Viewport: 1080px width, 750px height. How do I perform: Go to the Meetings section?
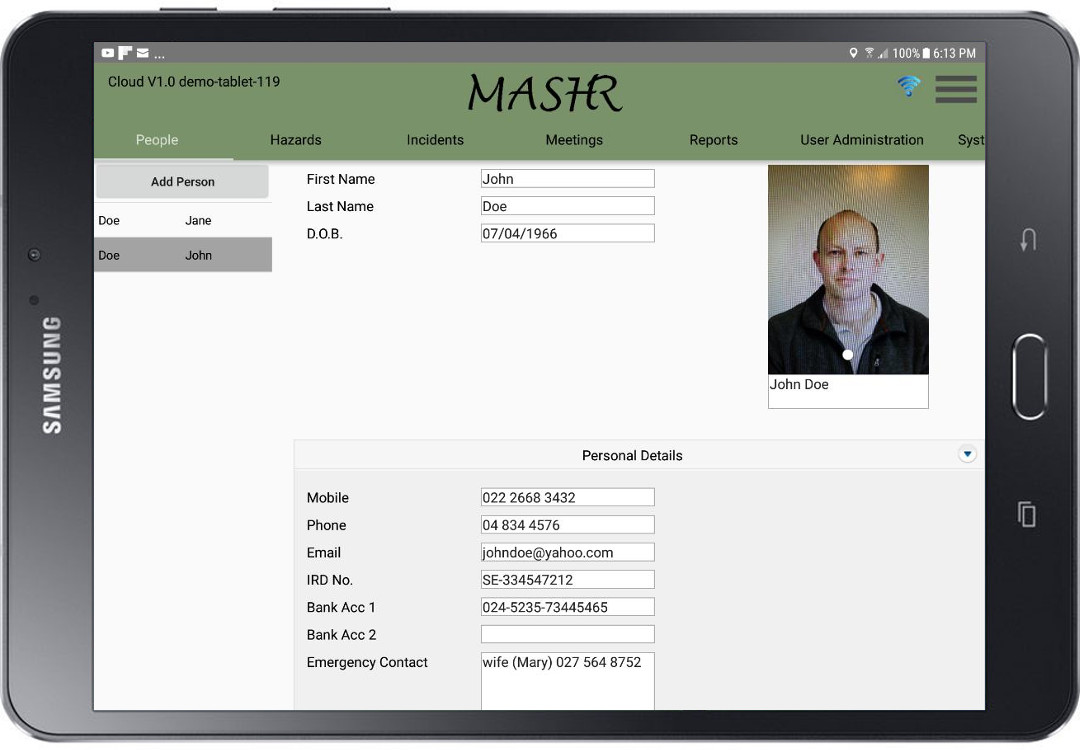point(574,140)
